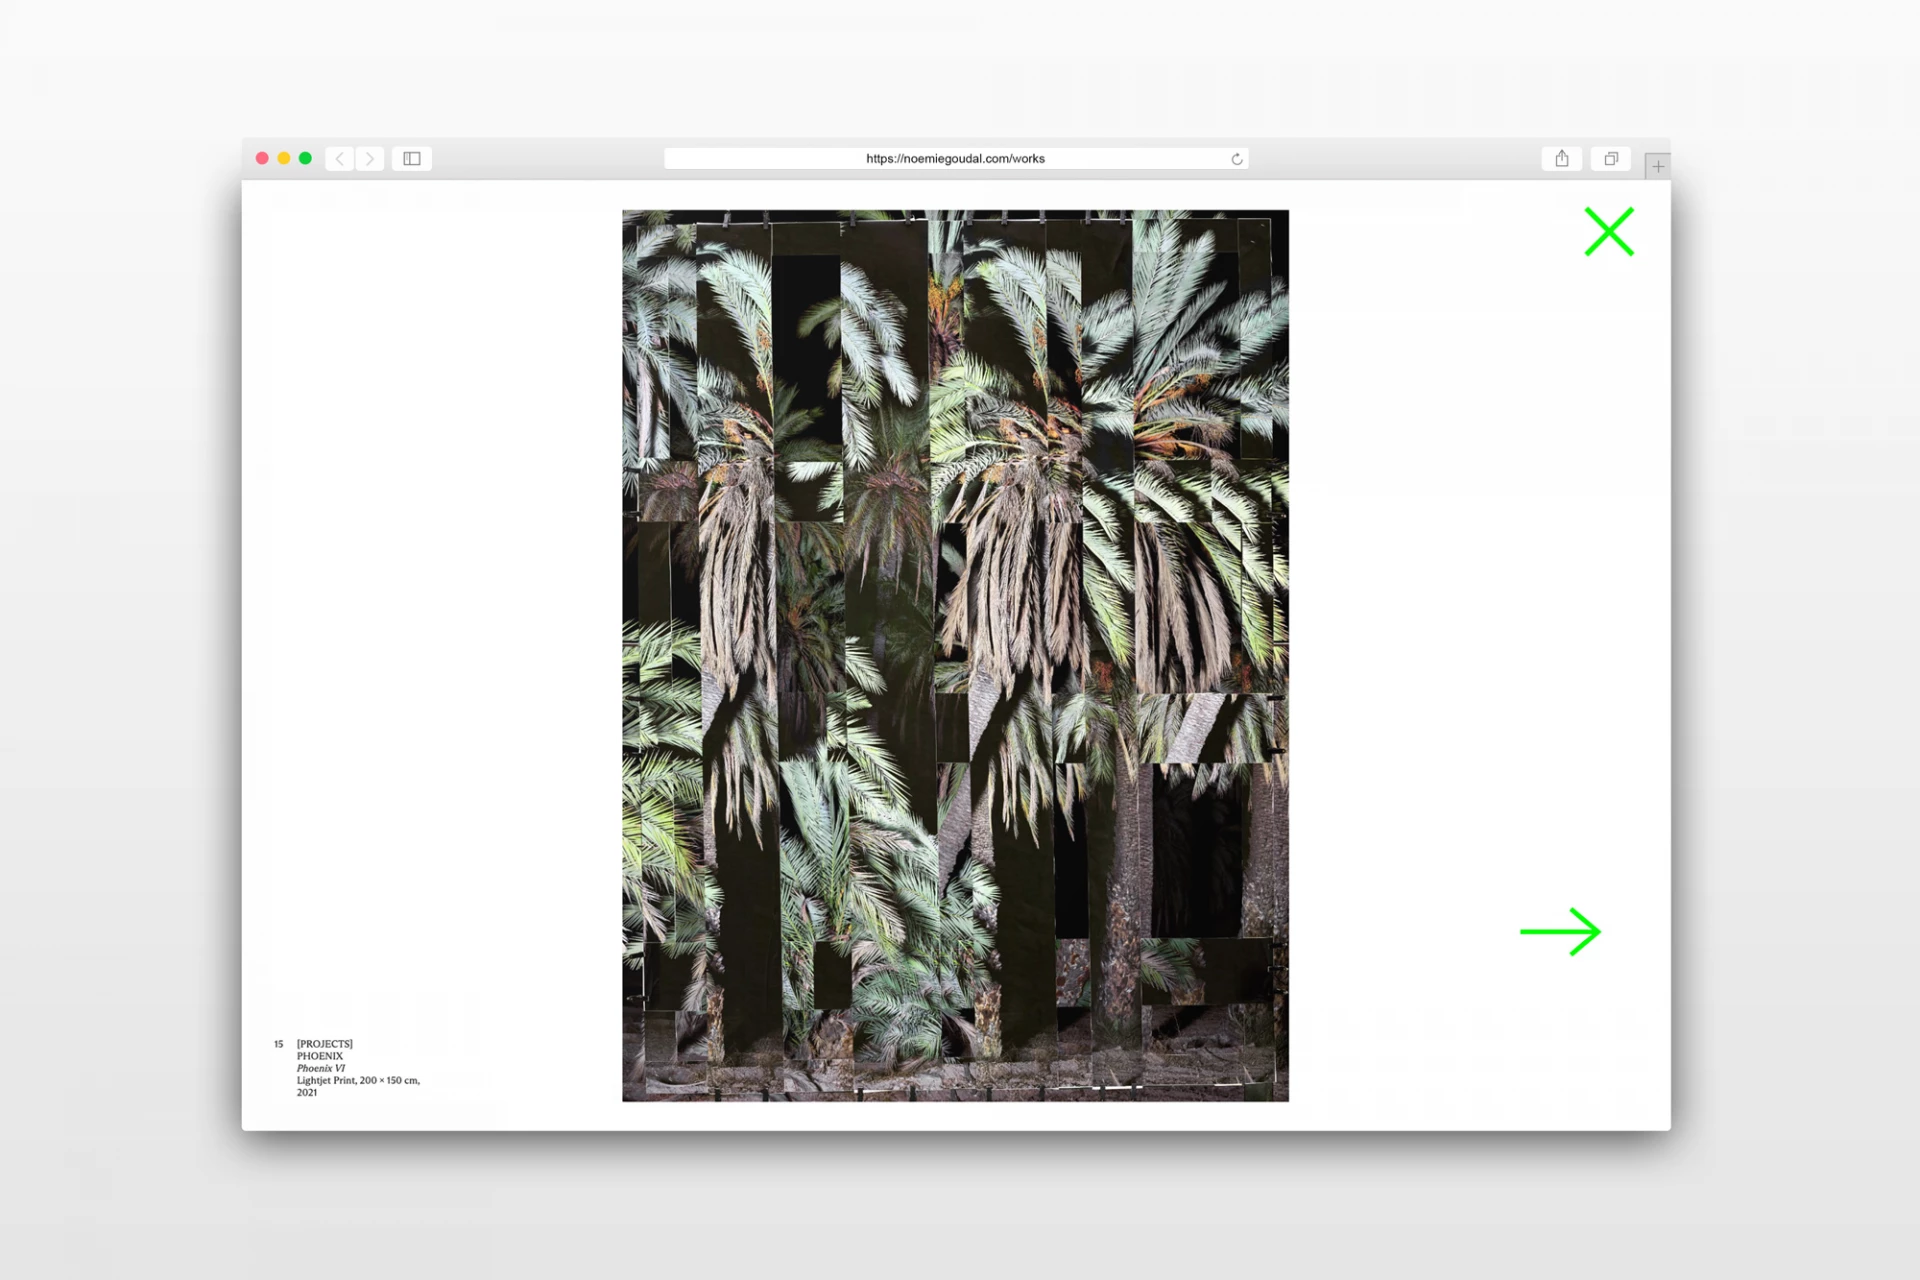Close the artwork viewer with green X

point(1609,232)
